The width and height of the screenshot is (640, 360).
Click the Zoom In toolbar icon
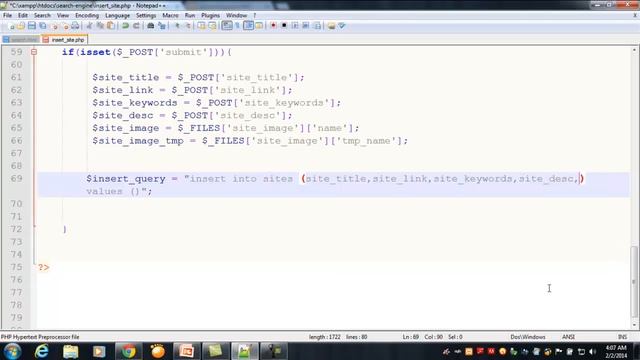click(x=177, y=26)
